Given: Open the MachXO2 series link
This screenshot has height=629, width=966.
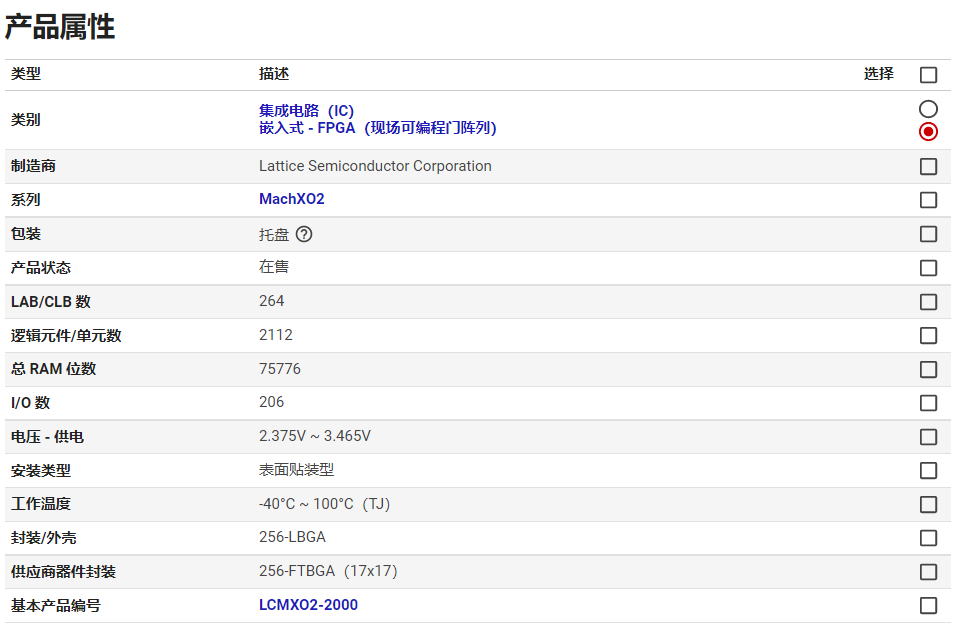Looking at the screenshot, I should tap(291, 199).
